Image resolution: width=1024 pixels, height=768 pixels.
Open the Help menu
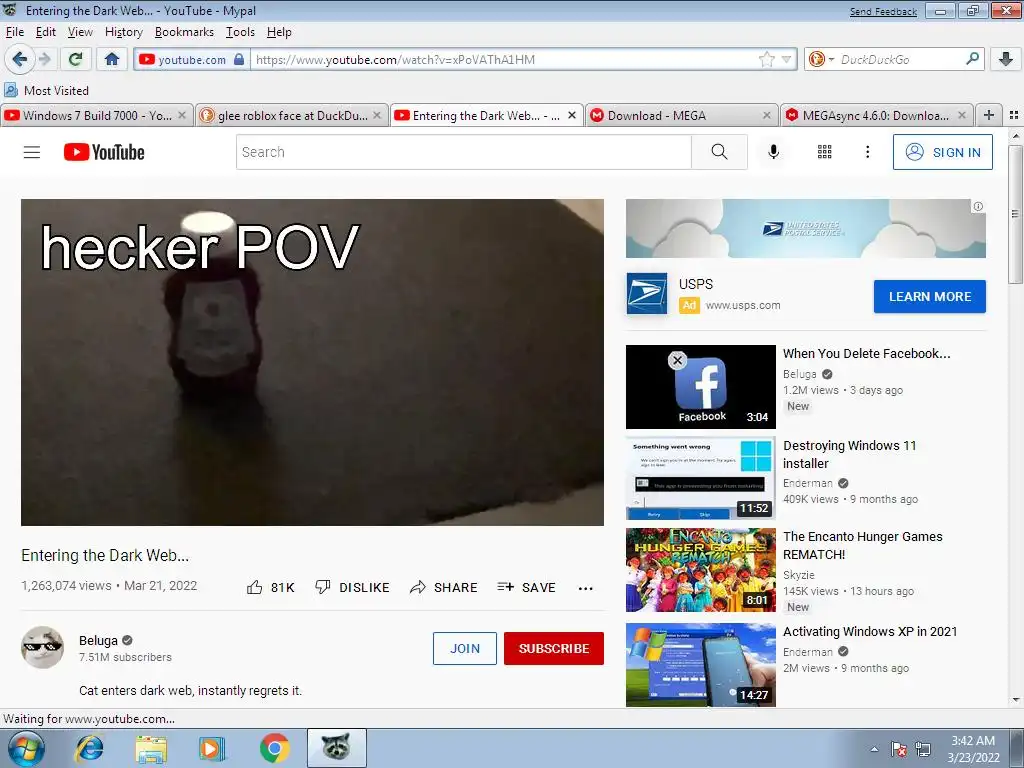pos(279,32)
